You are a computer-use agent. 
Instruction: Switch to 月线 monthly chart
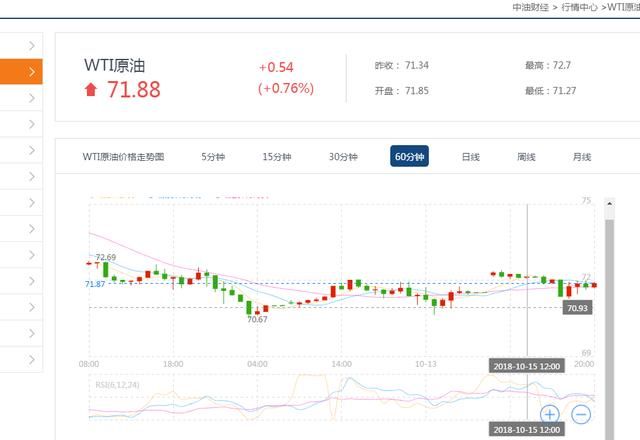(x=582, y=157)
